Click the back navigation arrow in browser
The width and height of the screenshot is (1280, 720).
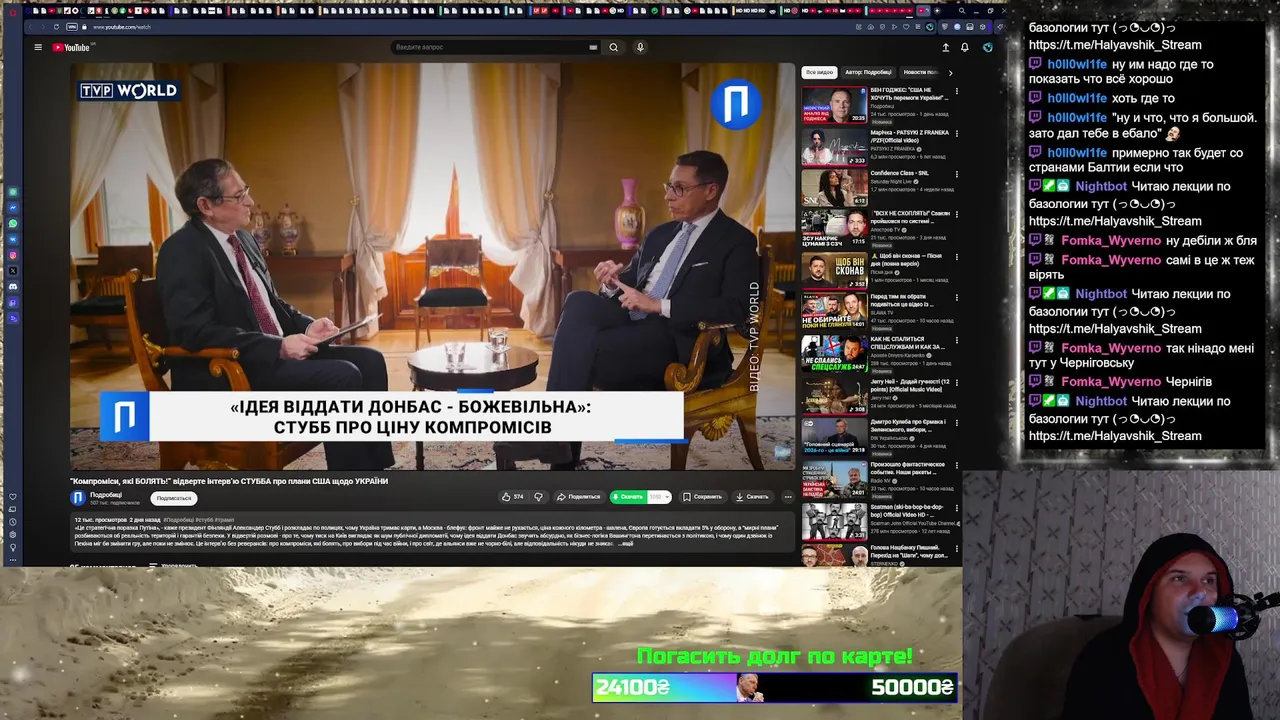click(31, 27)
